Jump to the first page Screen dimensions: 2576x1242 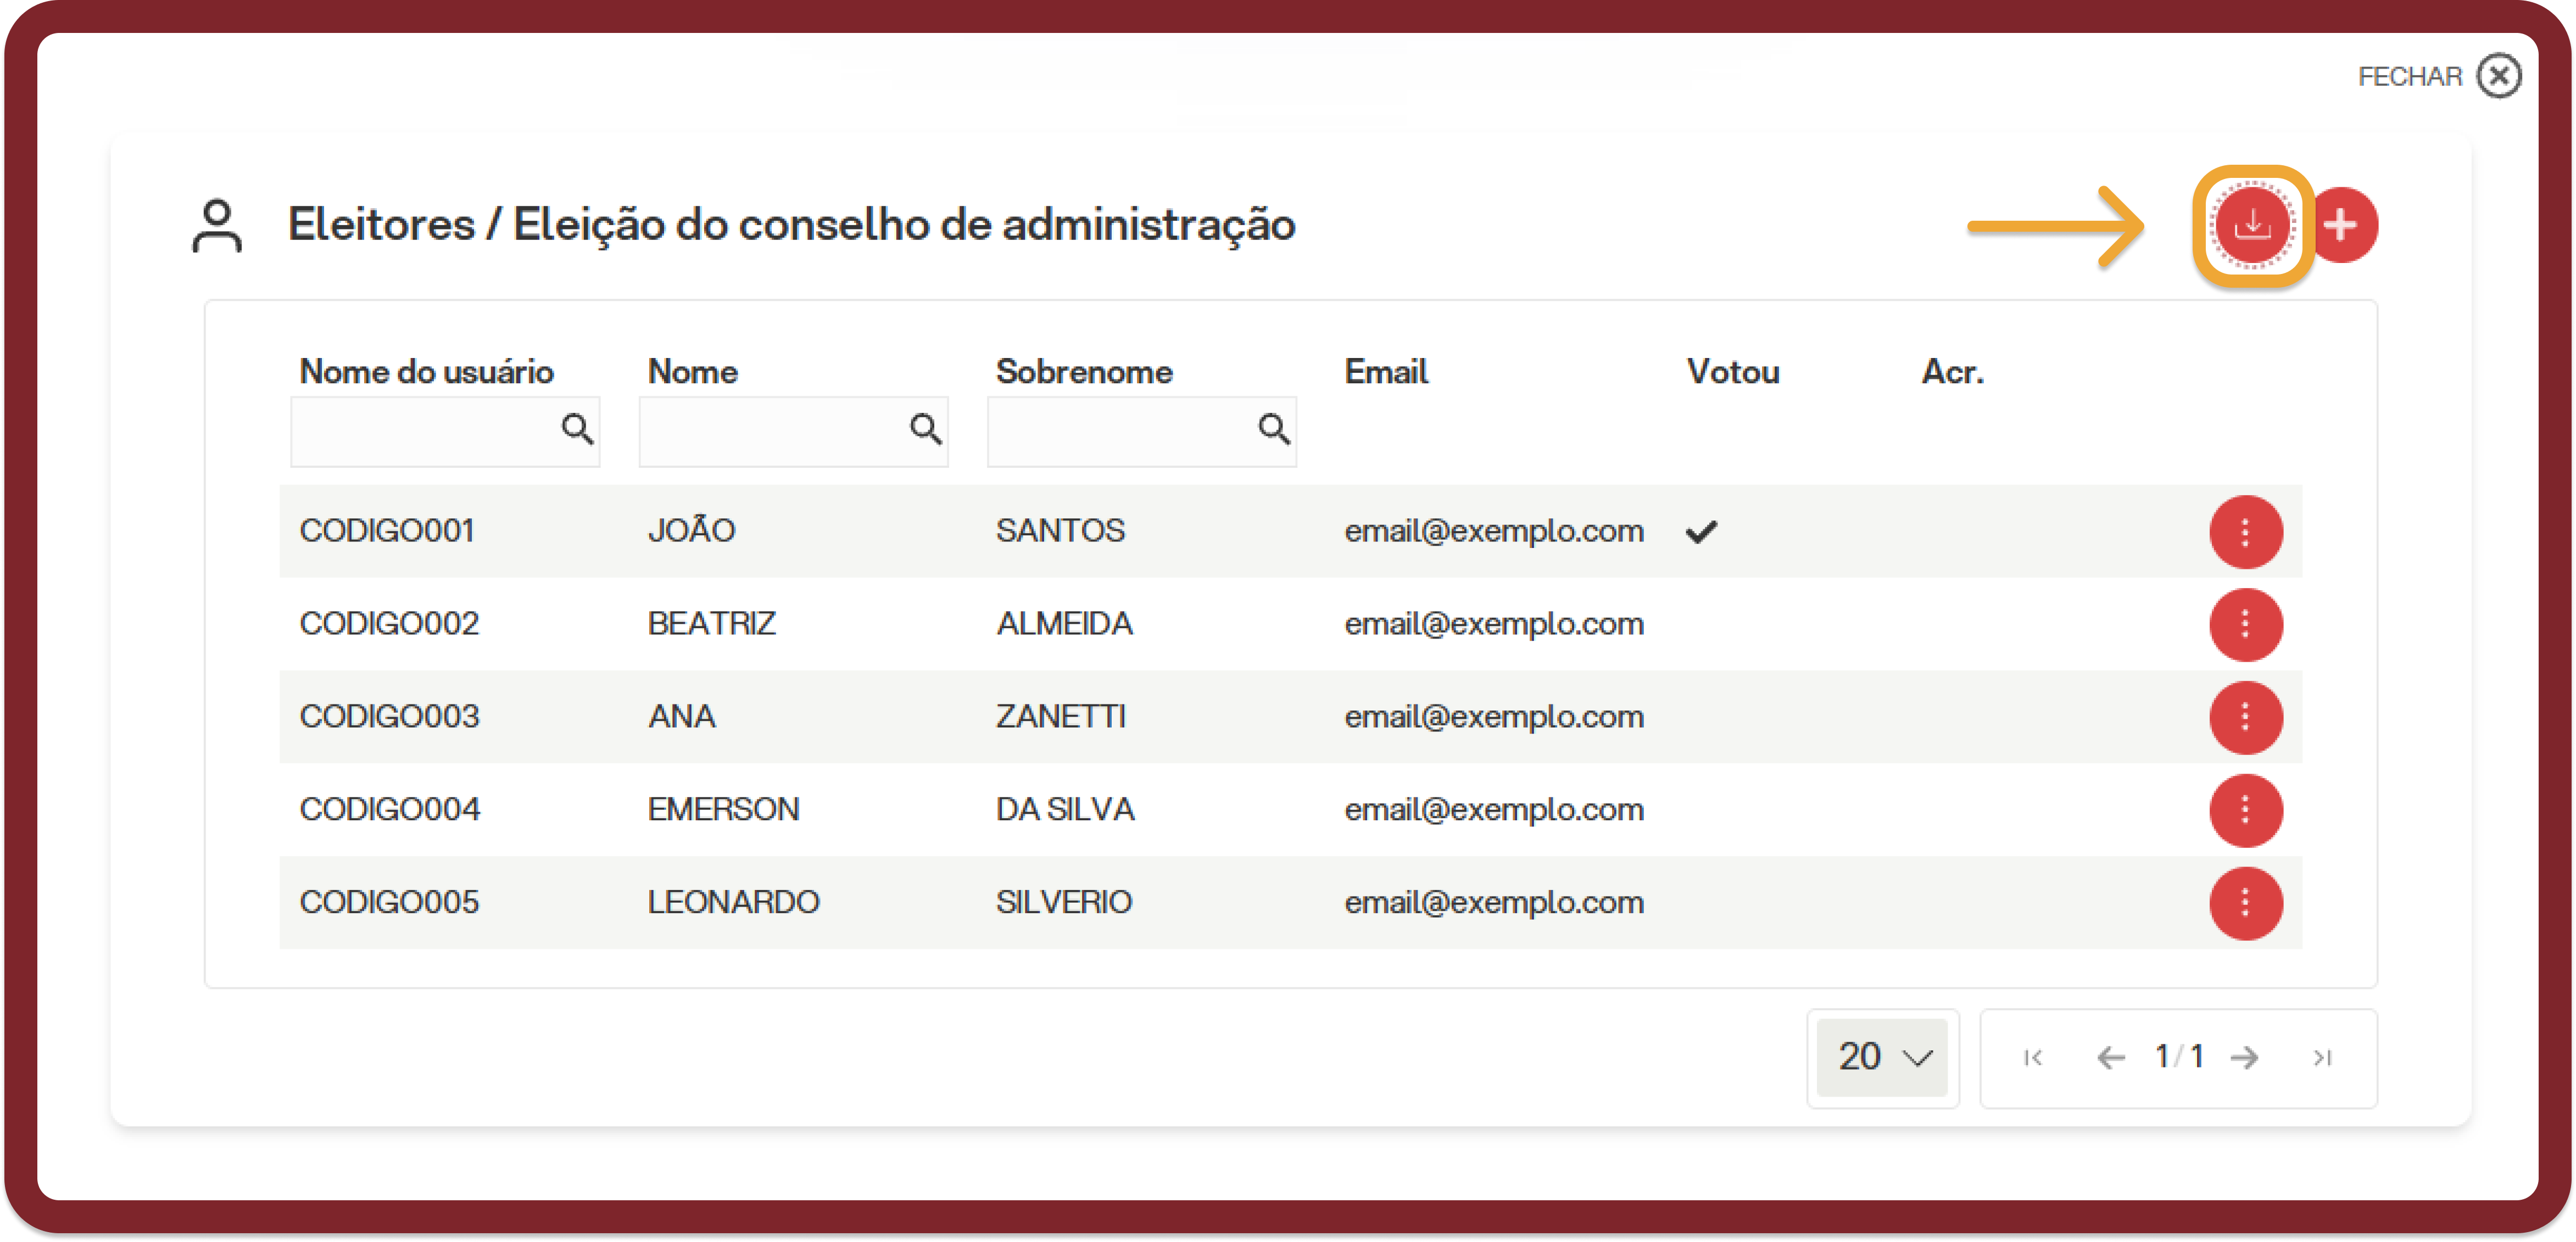[2033, 1058]
